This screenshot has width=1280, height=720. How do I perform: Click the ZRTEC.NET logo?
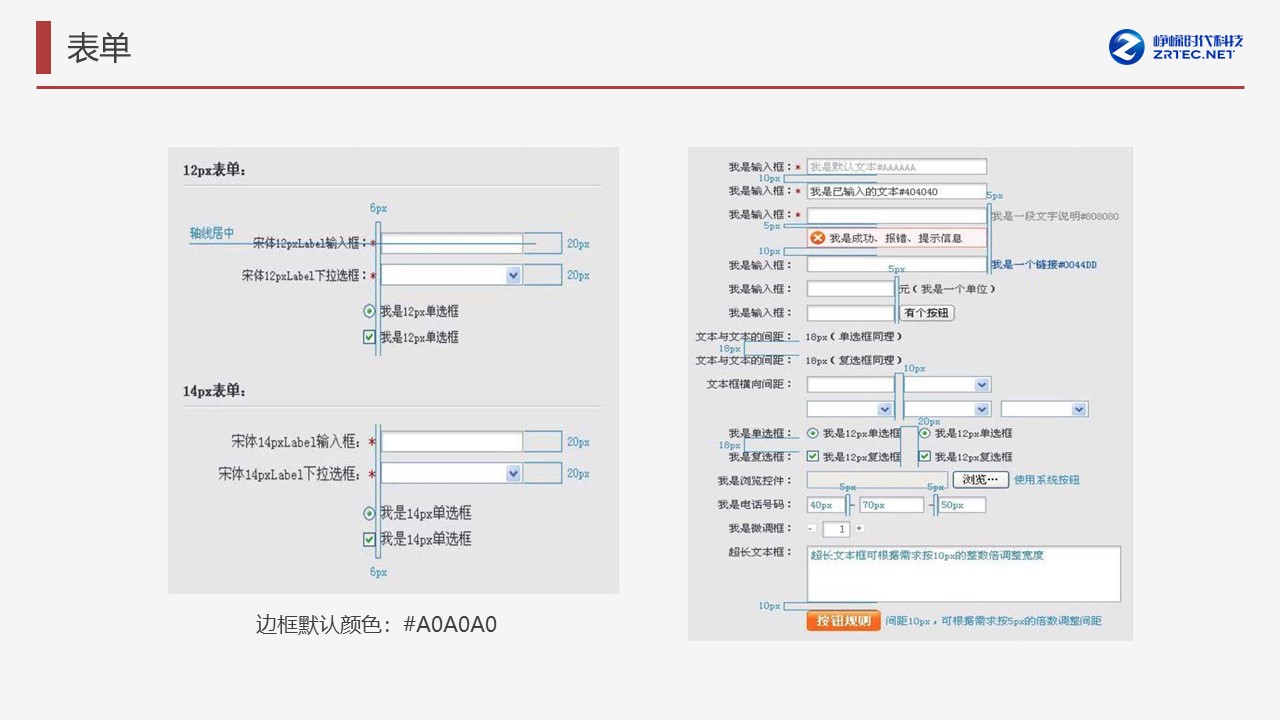[x=1175, y=46]
